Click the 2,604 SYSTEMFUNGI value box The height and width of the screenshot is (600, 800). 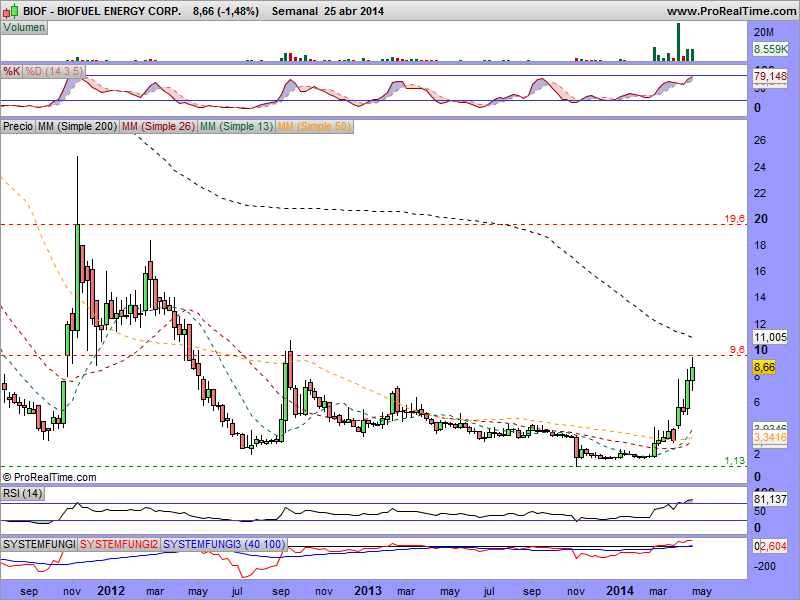pyautogui.click(x=773, y=546)
